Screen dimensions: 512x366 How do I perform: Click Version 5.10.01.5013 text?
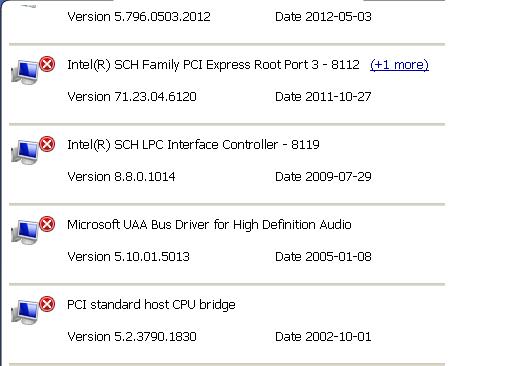pos(129,257)
